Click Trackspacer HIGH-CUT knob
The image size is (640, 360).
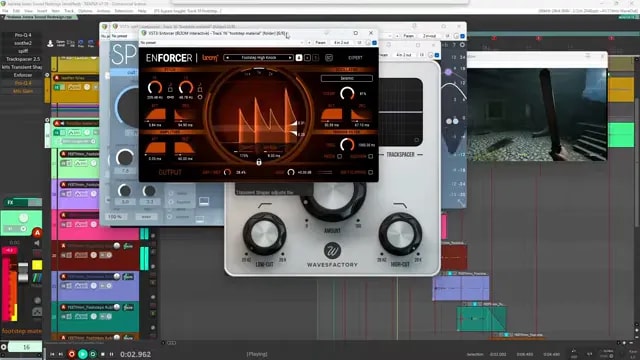400,234
